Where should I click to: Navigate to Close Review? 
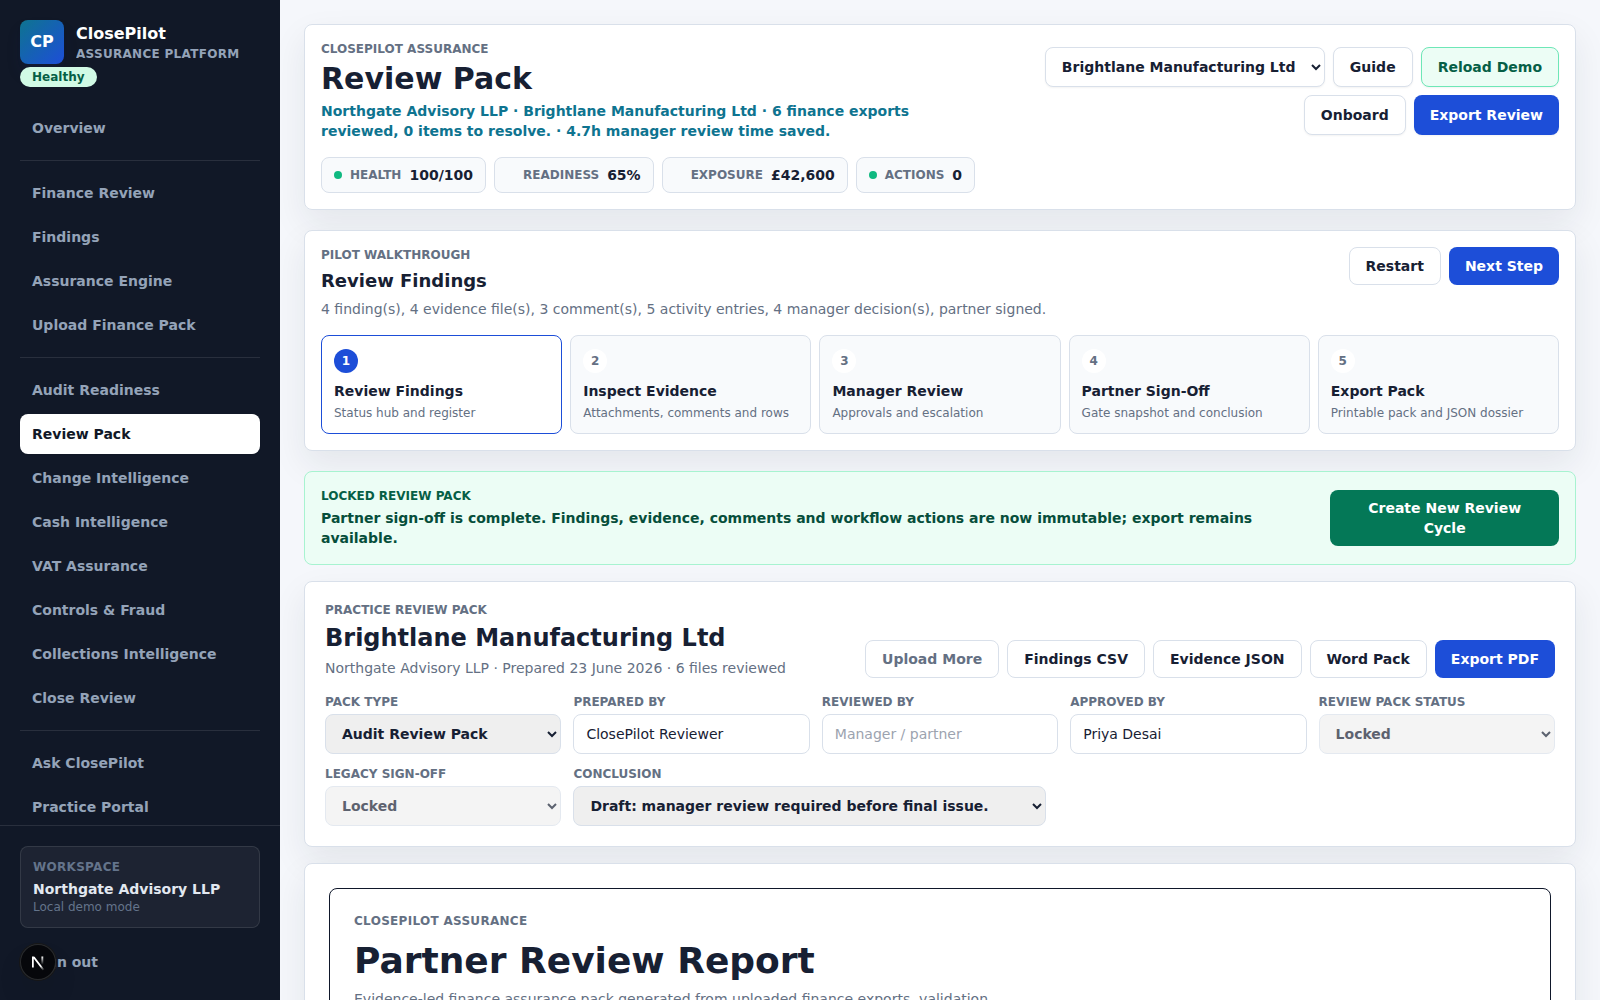(x=140, y=698)
